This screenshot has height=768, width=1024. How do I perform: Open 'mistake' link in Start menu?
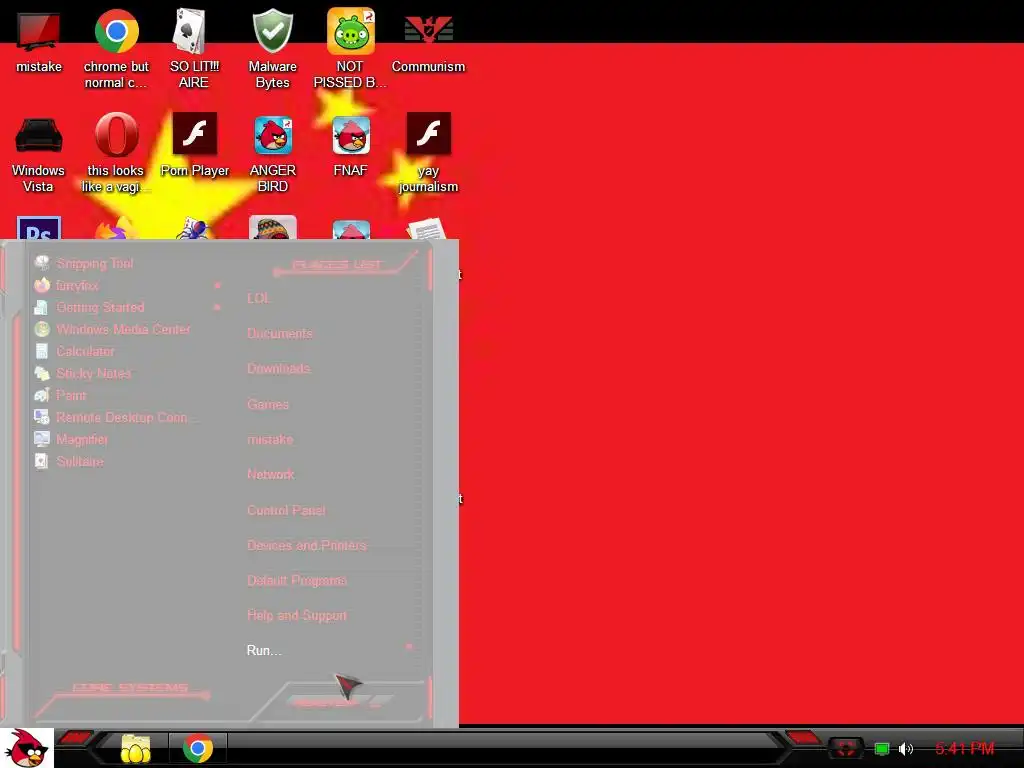[270, 440]
